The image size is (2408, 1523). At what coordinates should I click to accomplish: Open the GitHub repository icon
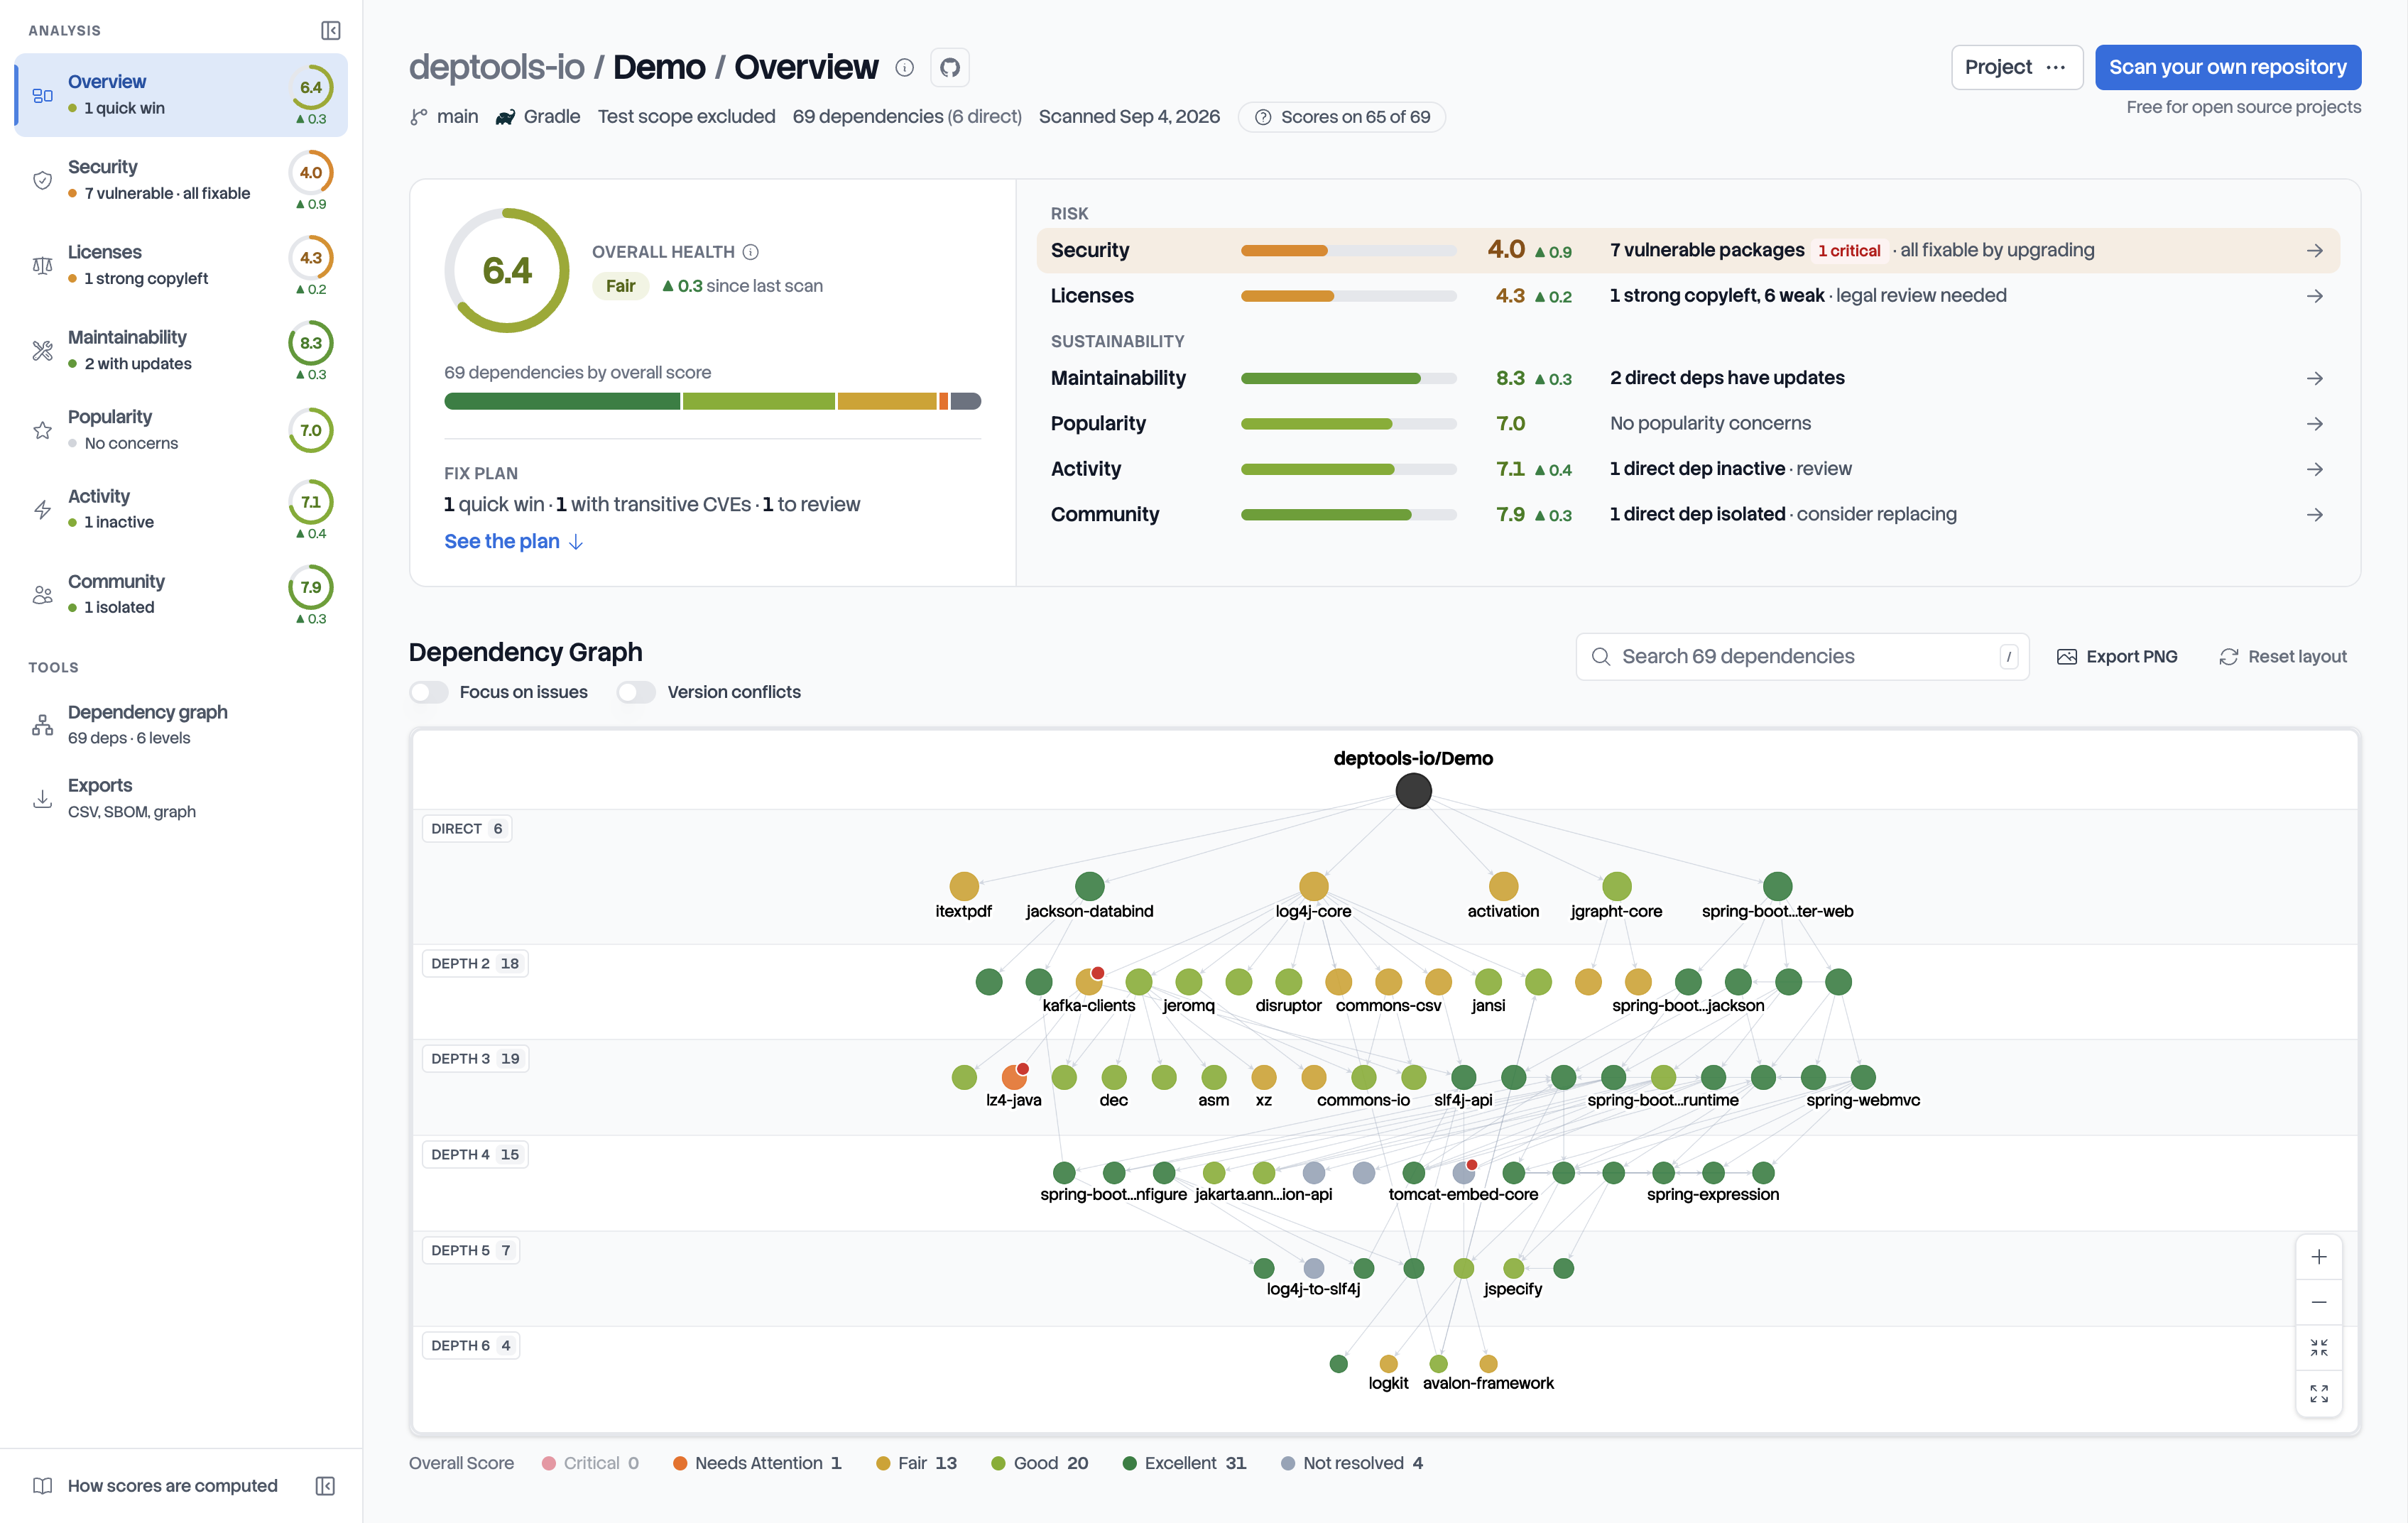coord(950,67)
